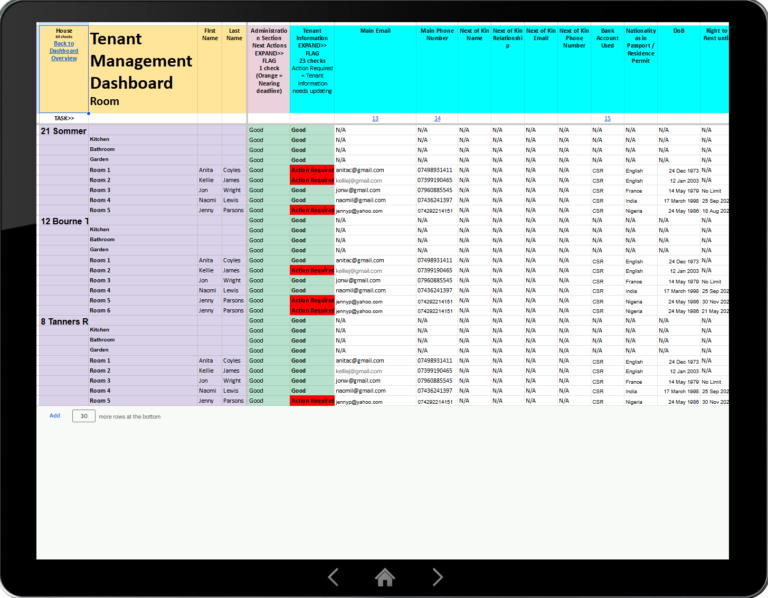Open task link 14 under Main Phone Number
Screen dimensions: 768x598
[437, 119]
